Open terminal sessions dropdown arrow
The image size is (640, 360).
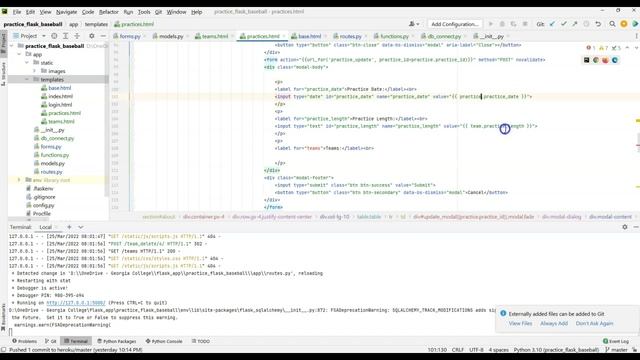81,227
